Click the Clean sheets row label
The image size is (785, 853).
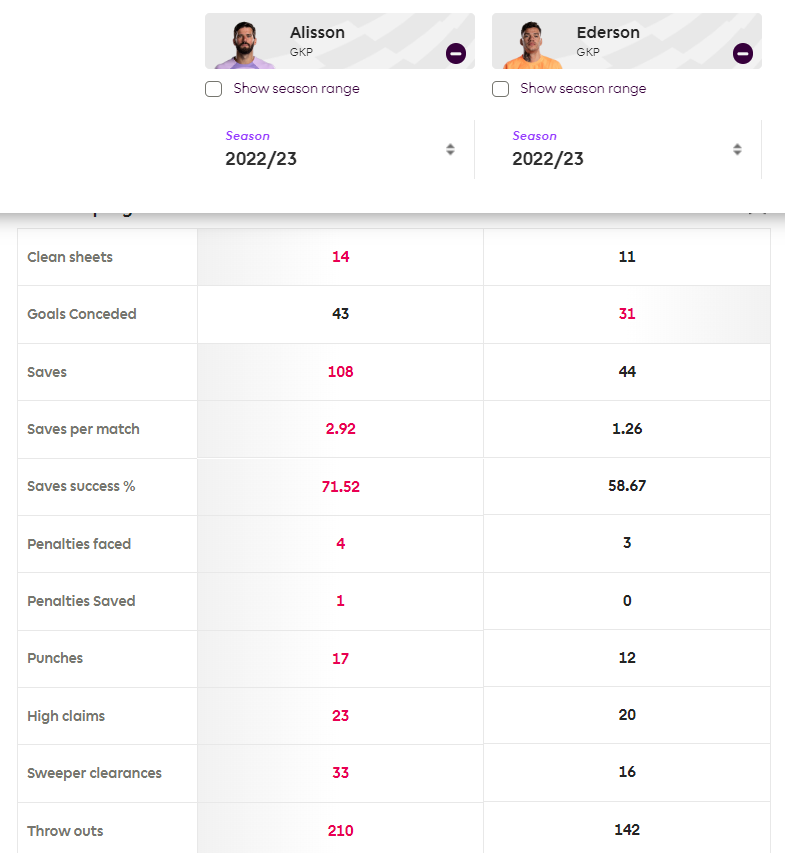click(70, 257)
